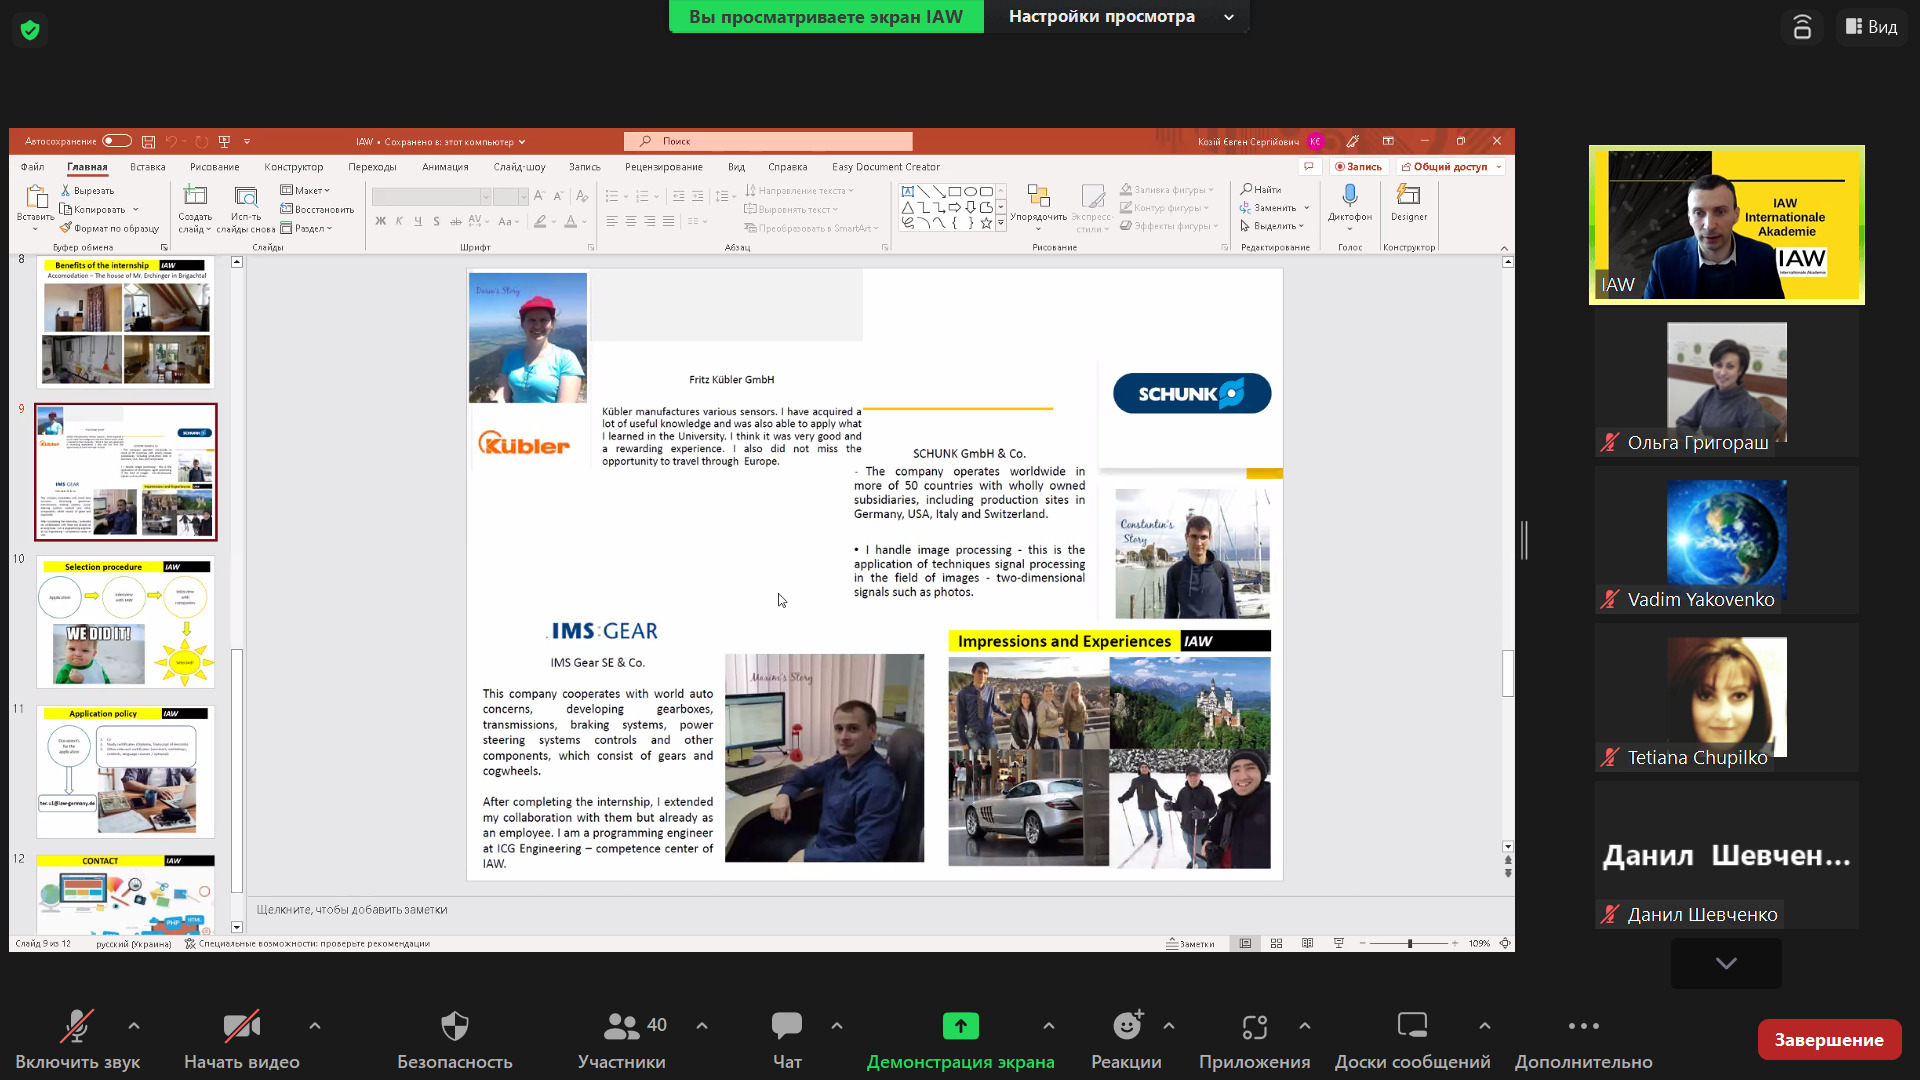Click the Диктофон microphone icon
Image resolution: width=1920 pixels, height=1080 pixels.
(x=1350, y=195)
